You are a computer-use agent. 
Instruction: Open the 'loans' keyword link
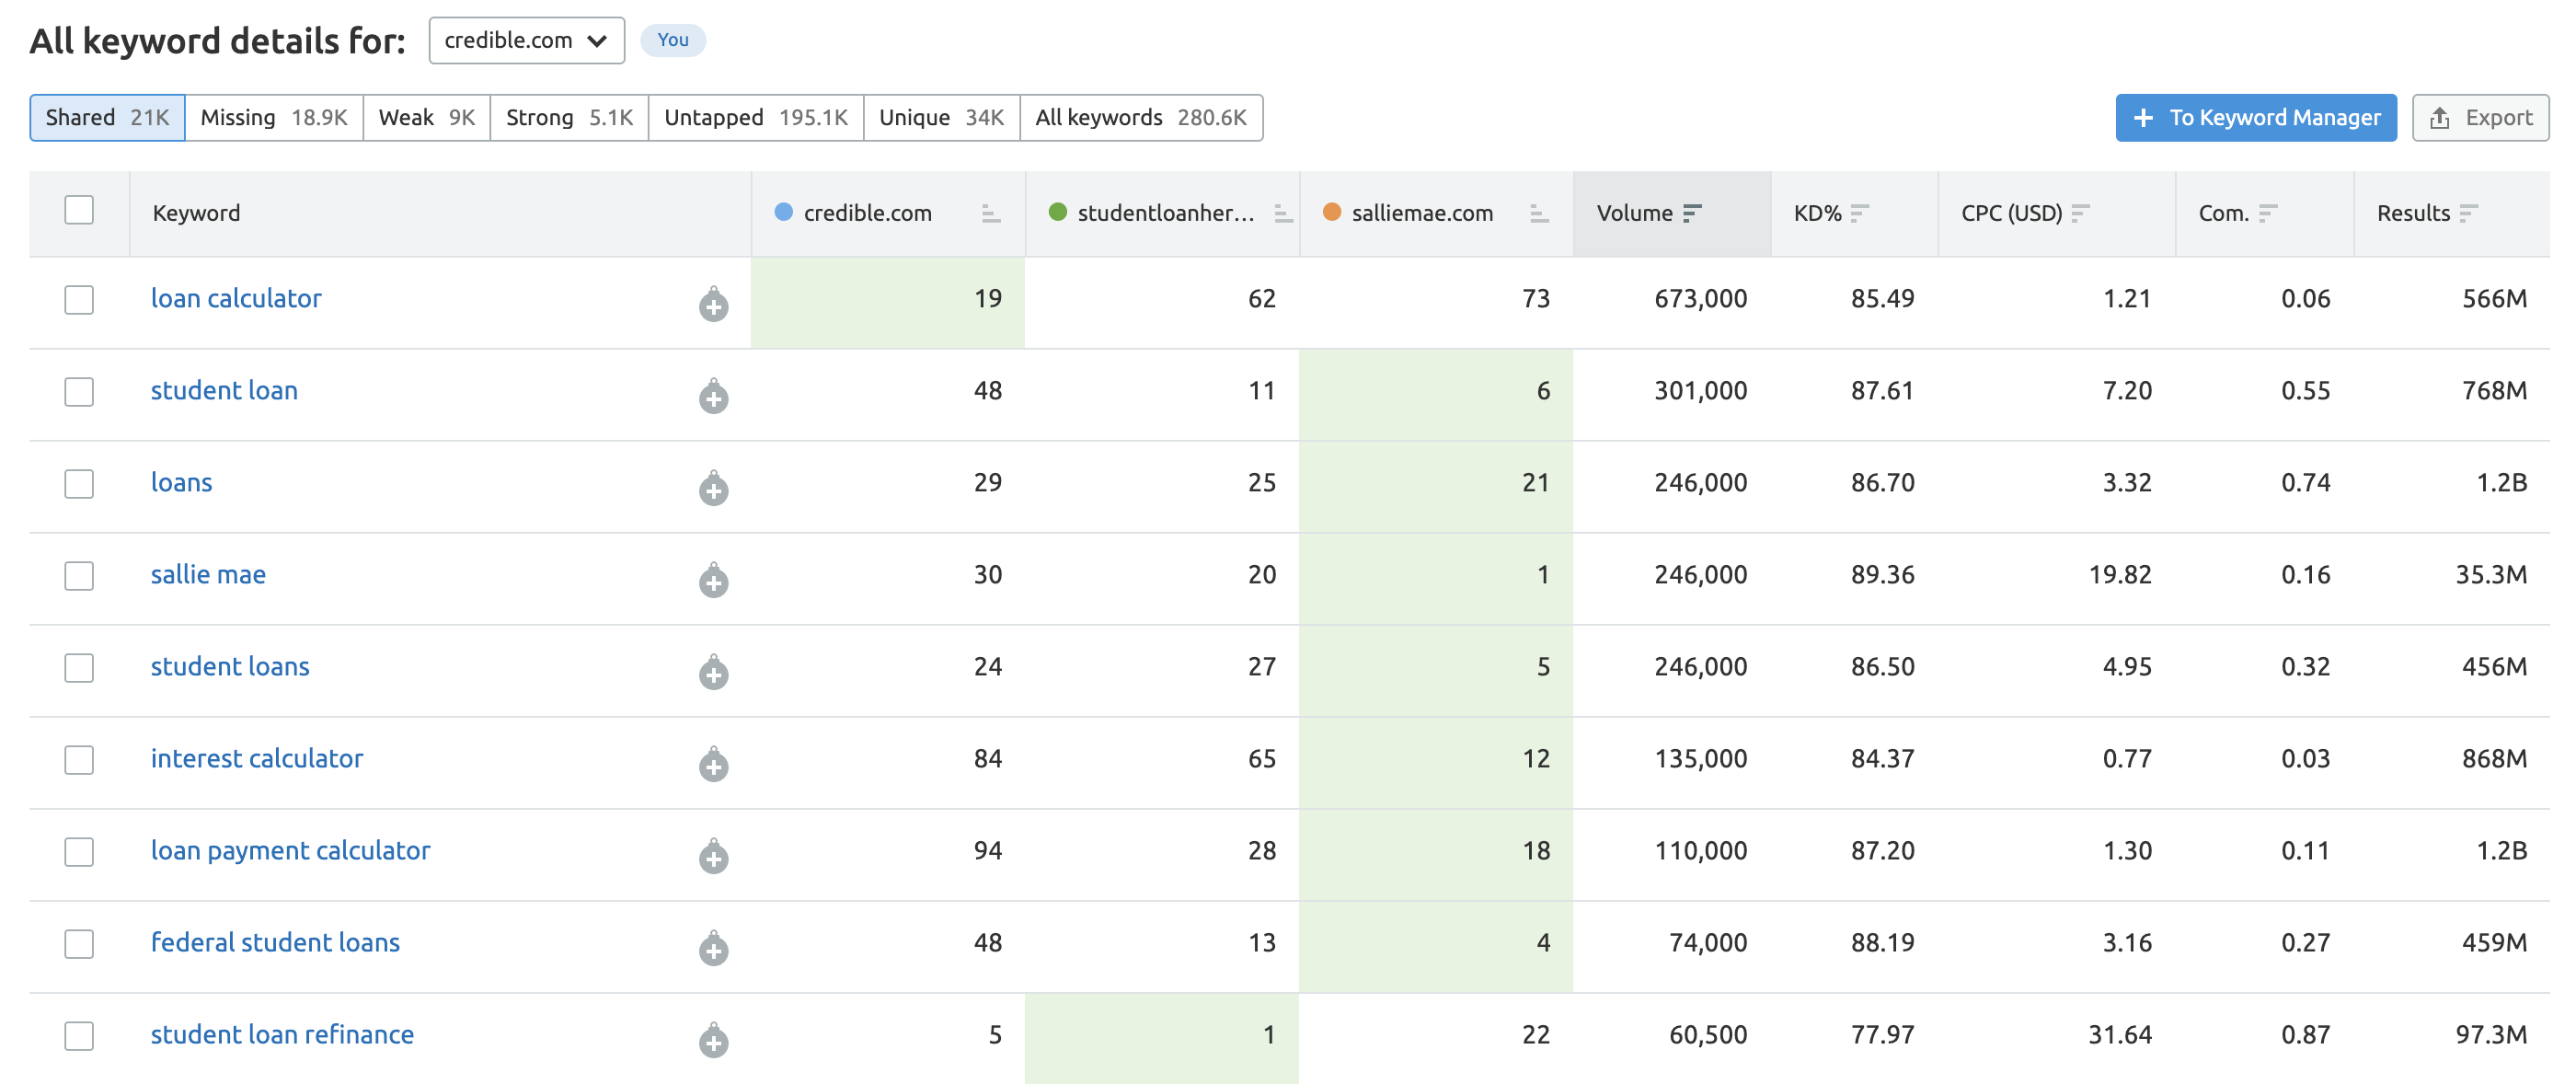coord(181,482)
